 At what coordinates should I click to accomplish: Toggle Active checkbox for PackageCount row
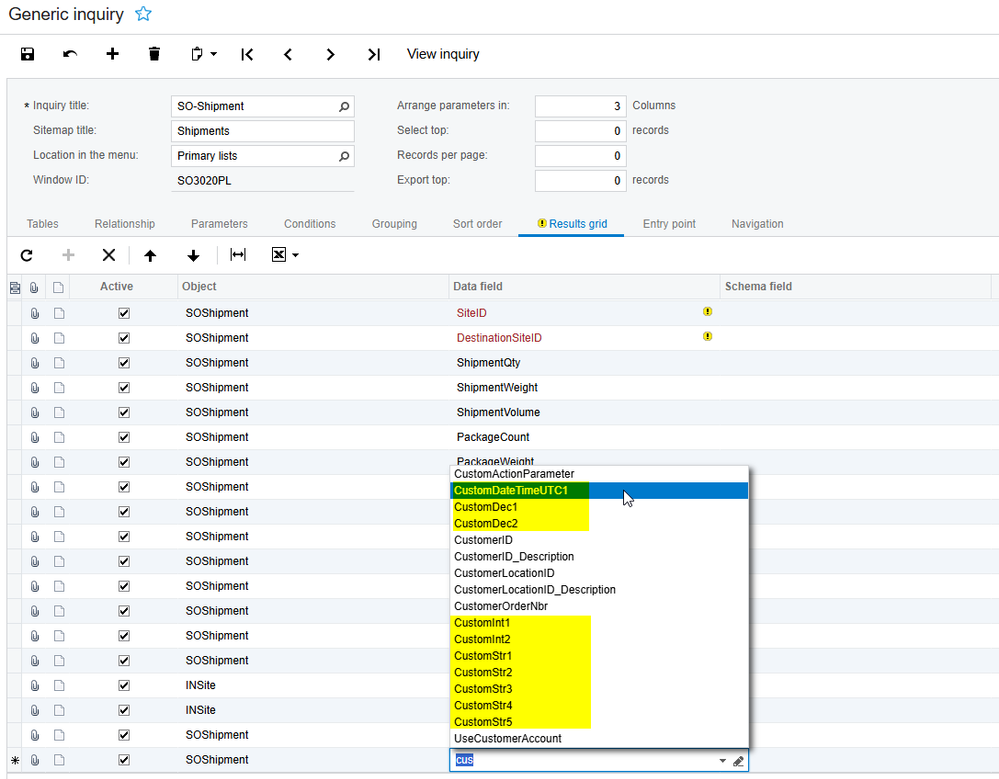pos(124,438)
